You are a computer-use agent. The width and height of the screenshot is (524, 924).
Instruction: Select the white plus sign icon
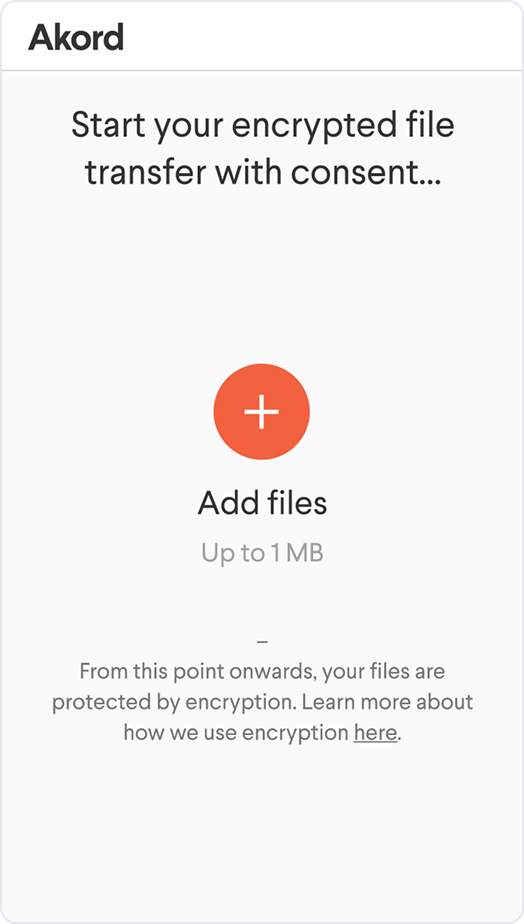point(262,411)
